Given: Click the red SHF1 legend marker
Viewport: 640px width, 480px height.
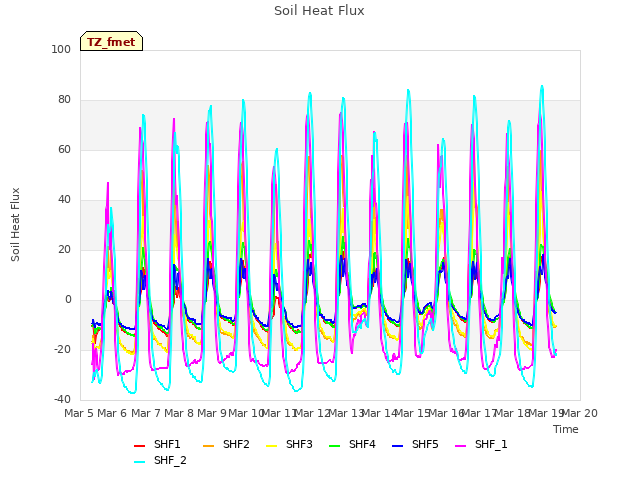Looking at the screenshot, I should click(140, 445).
